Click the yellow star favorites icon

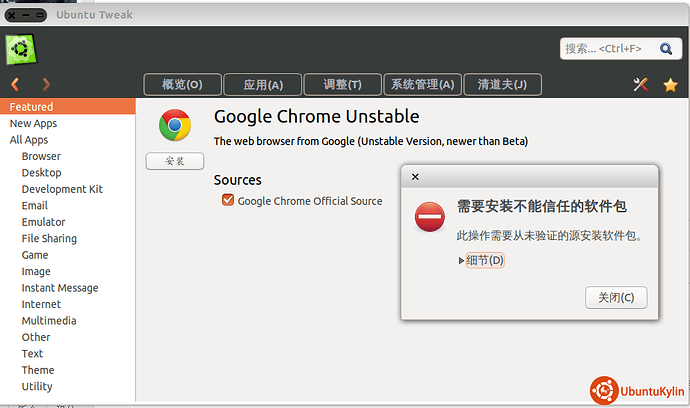(670, 85)
